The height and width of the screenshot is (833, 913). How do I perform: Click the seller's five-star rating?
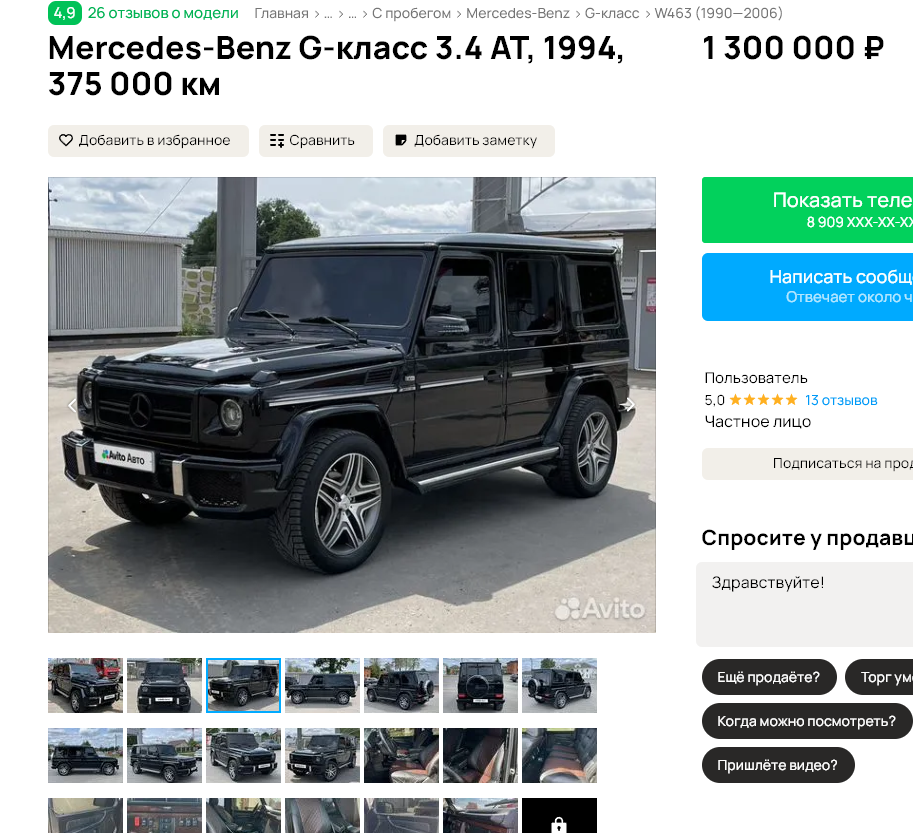pyautogui.click(x=763, y=400)
